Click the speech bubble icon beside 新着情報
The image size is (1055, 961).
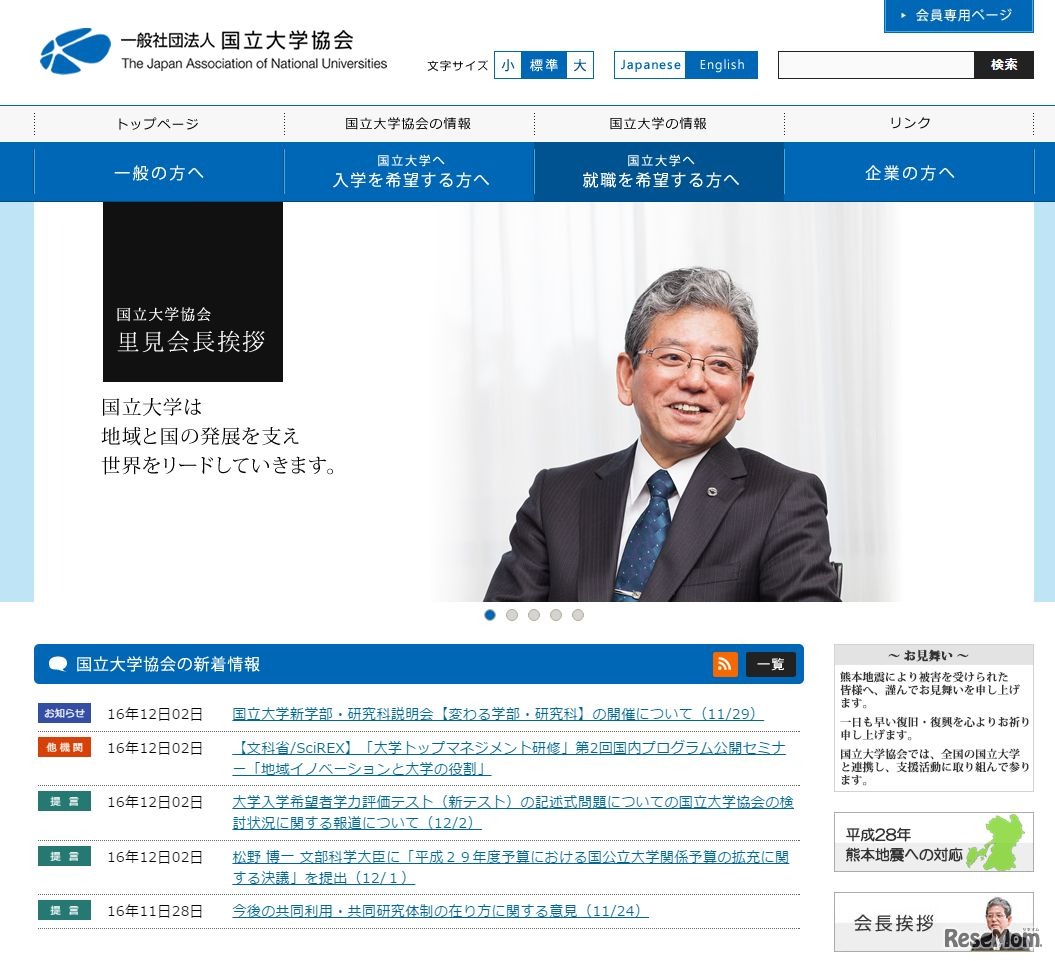click(57, 663)
